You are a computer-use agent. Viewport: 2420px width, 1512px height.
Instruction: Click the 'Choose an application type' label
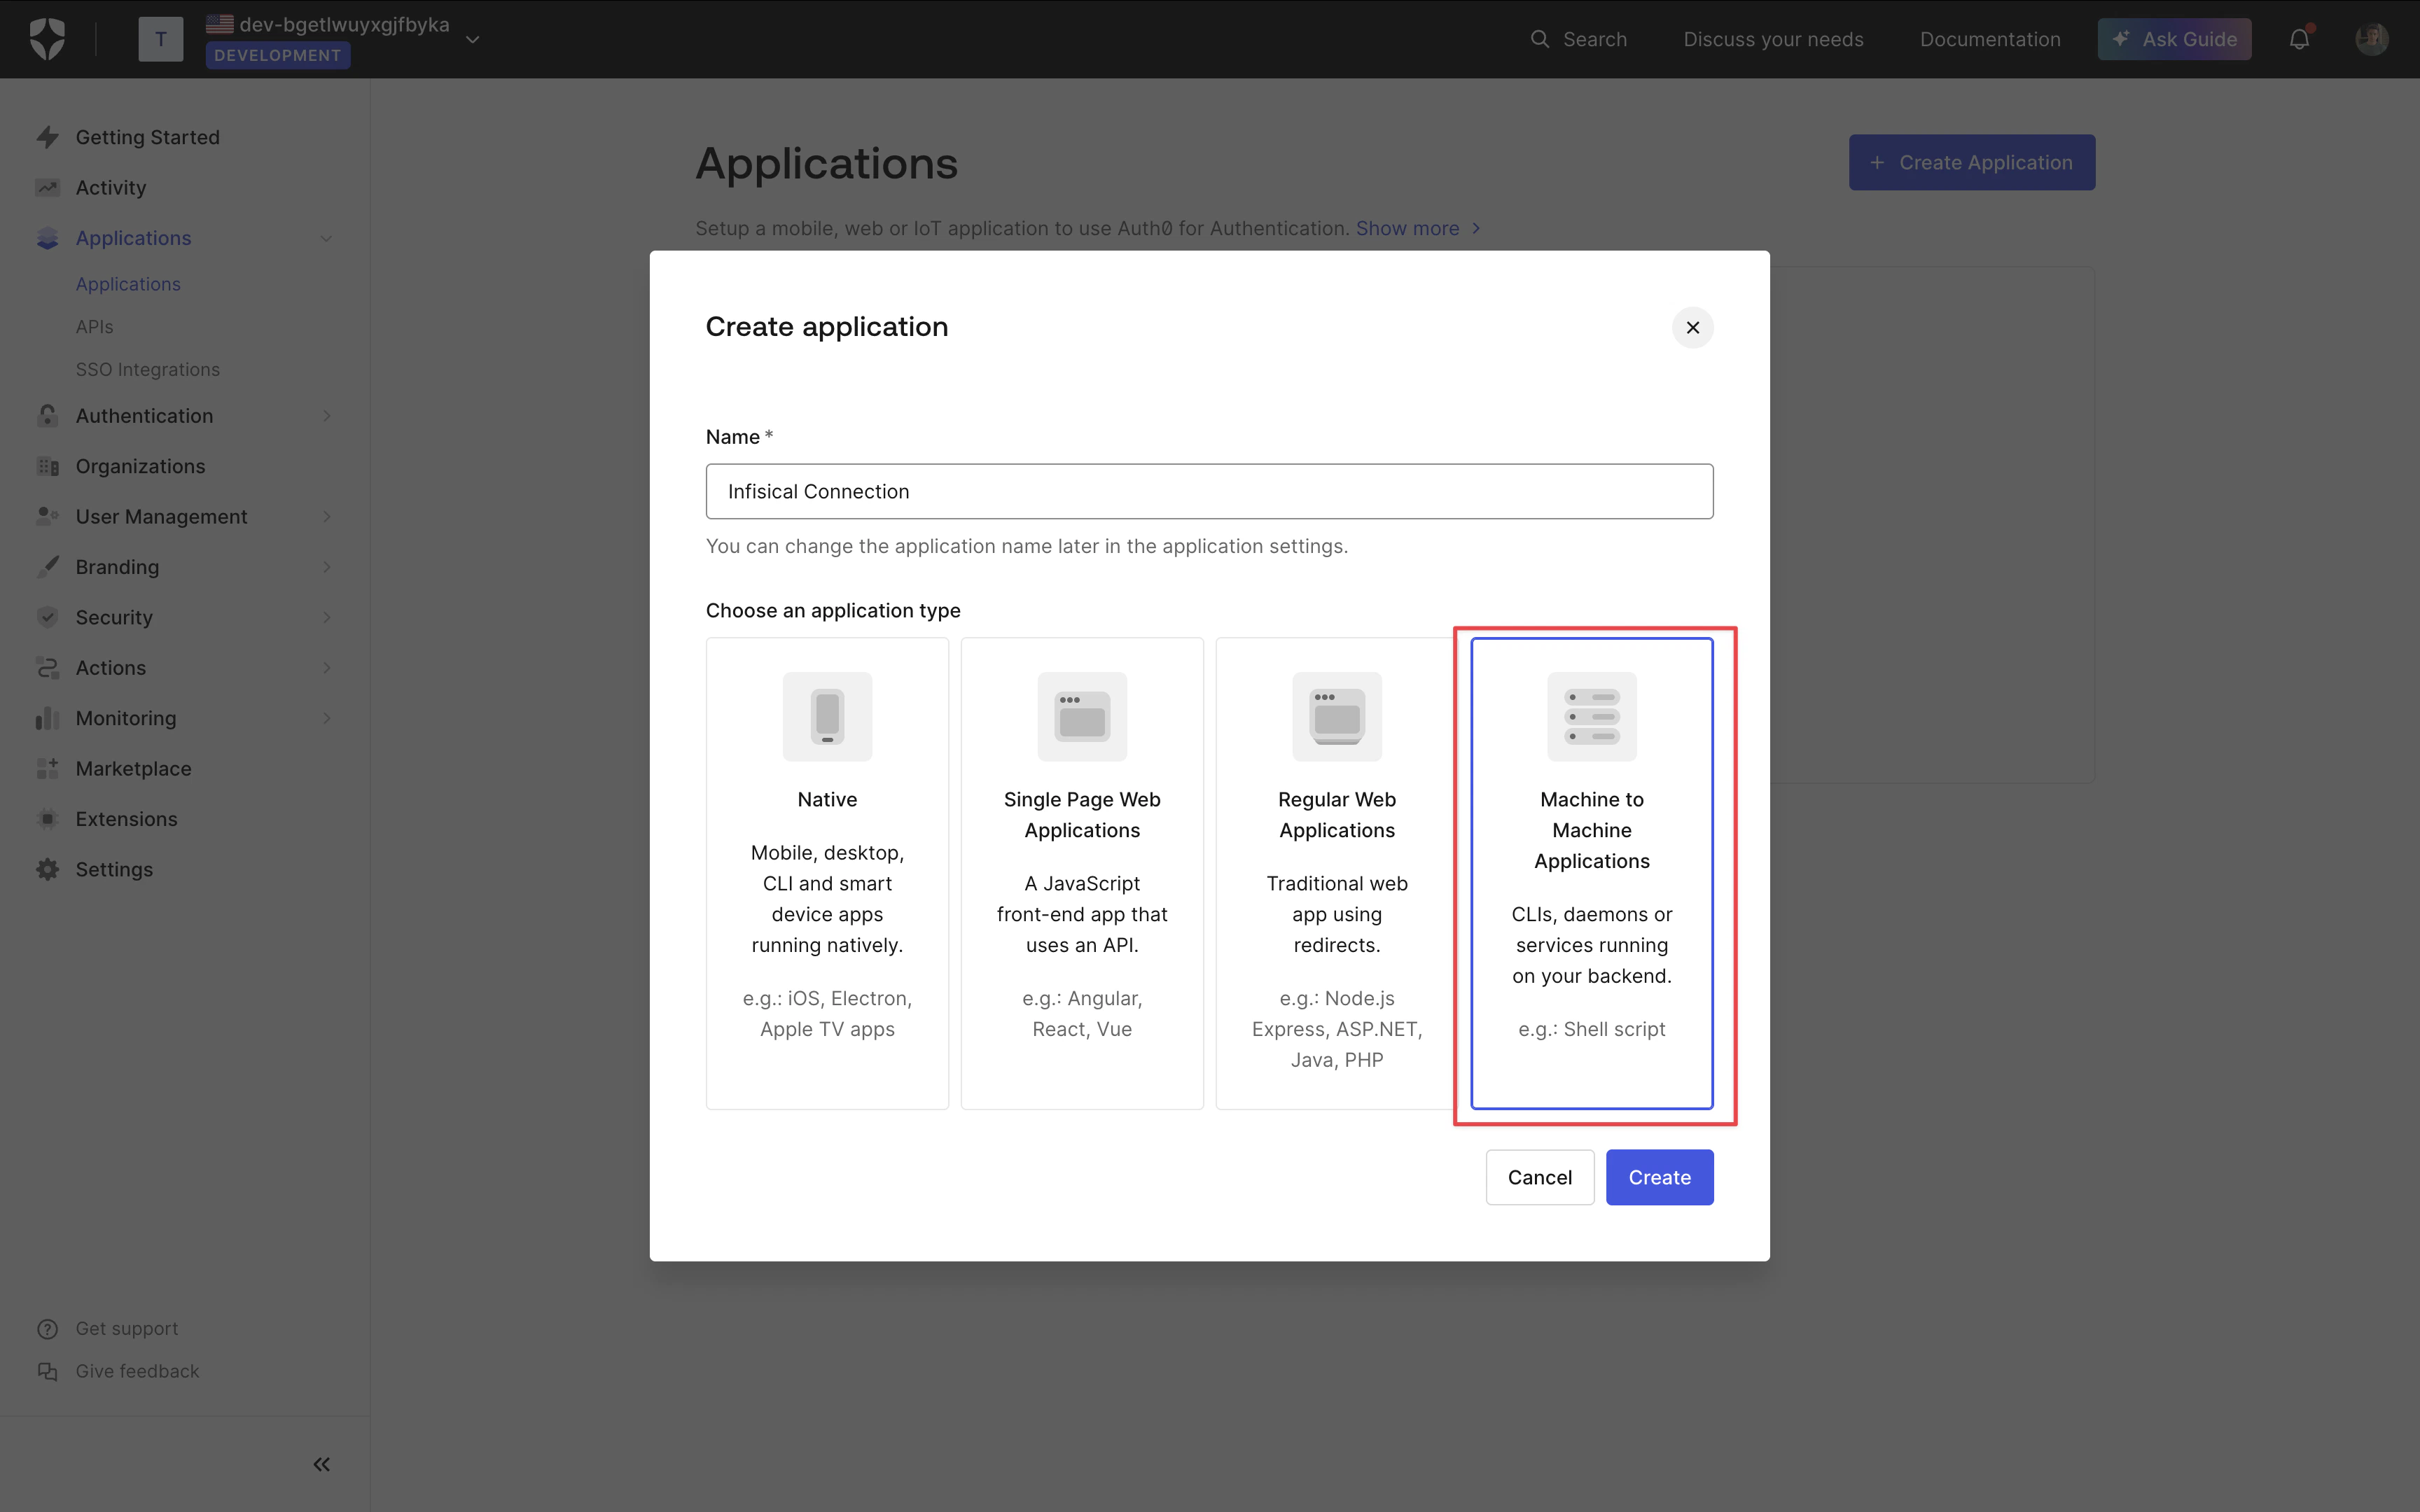(833, 610)
